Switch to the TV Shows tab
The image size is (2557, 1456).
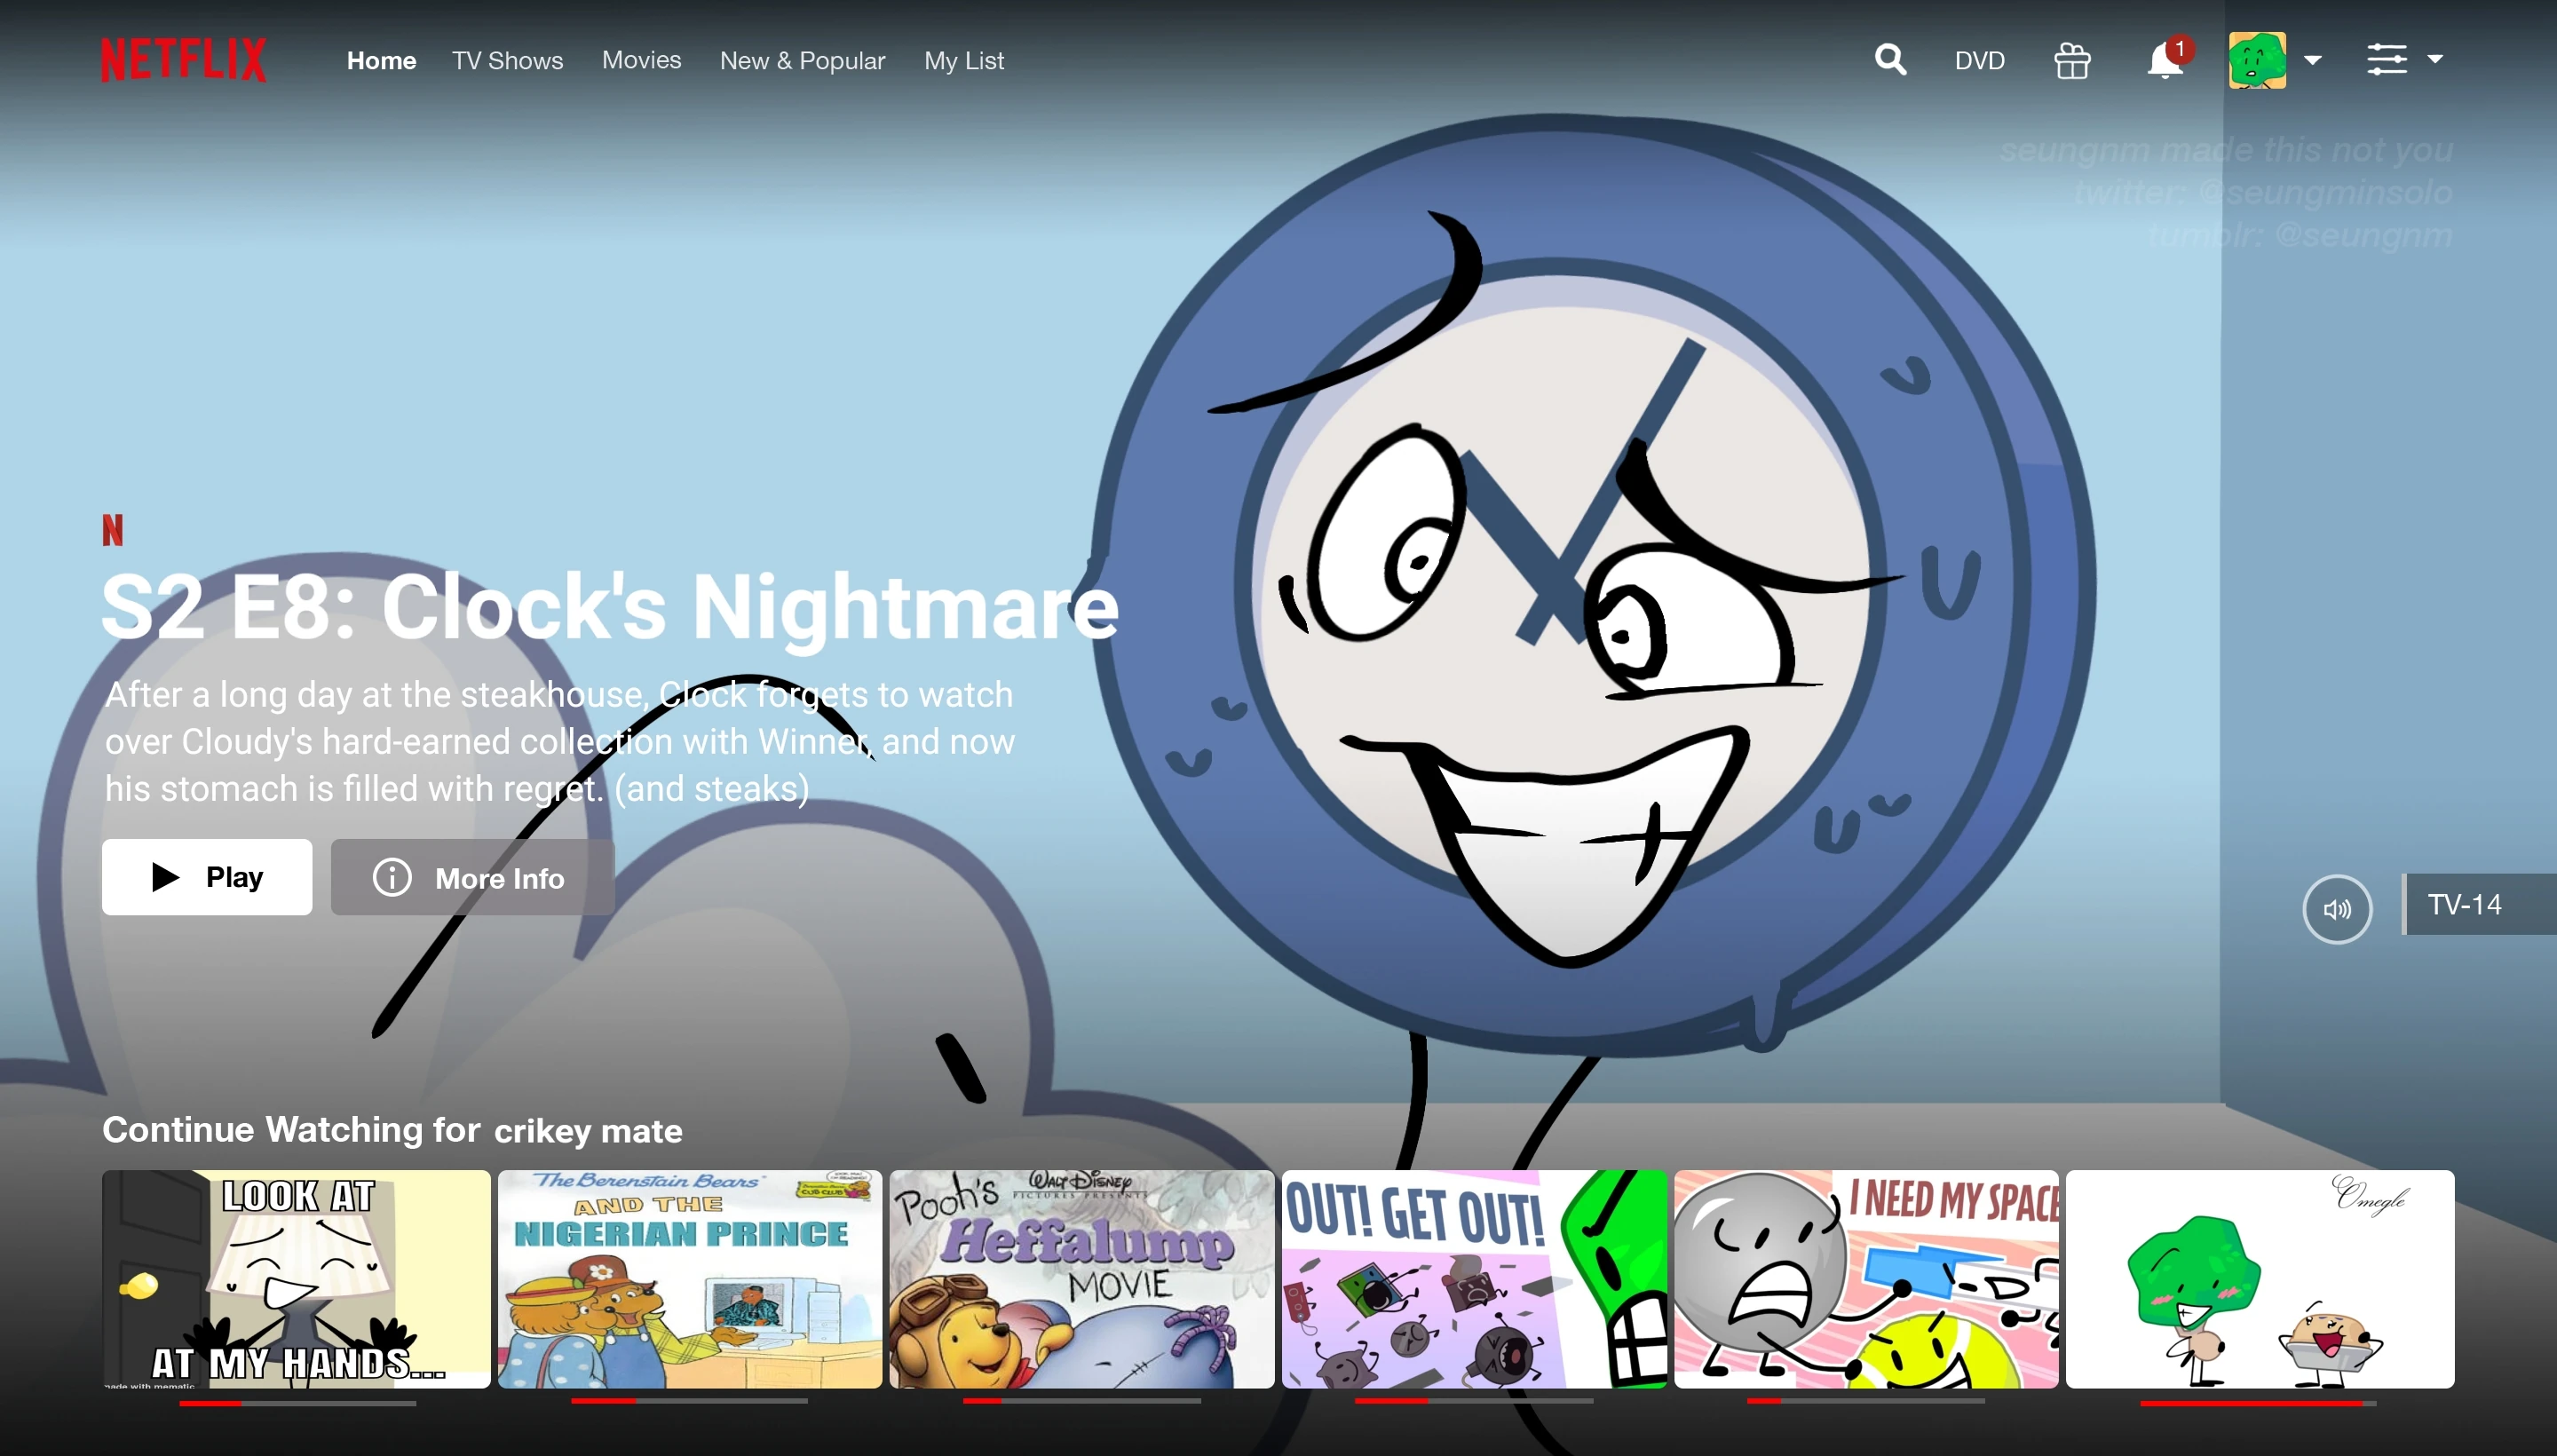point(507,60)
